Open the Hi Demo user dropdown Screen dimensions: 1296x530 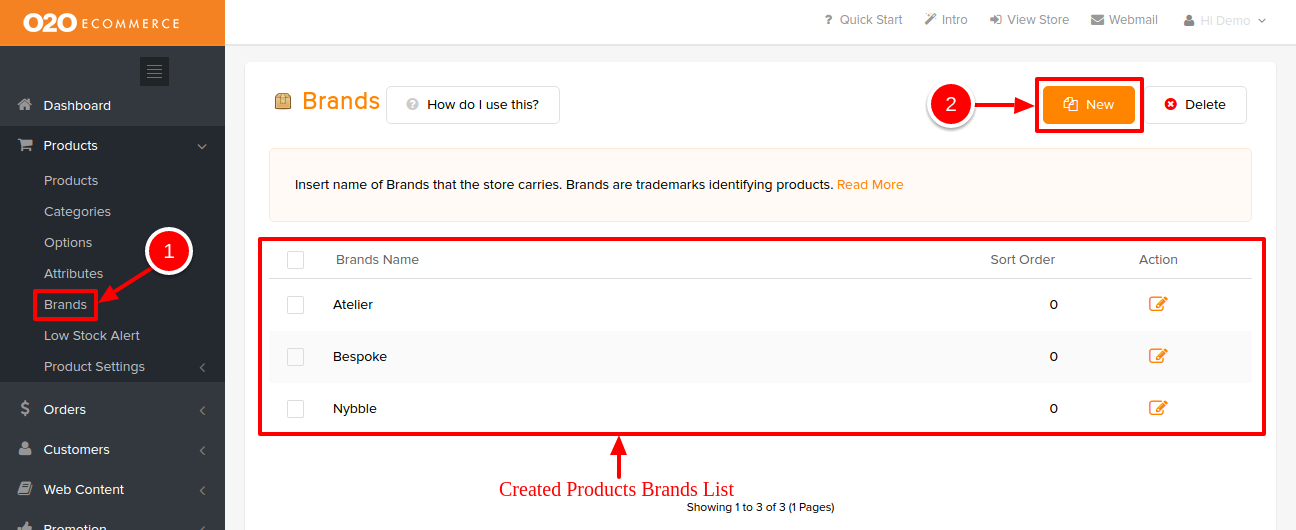[x=1225, y=20]
